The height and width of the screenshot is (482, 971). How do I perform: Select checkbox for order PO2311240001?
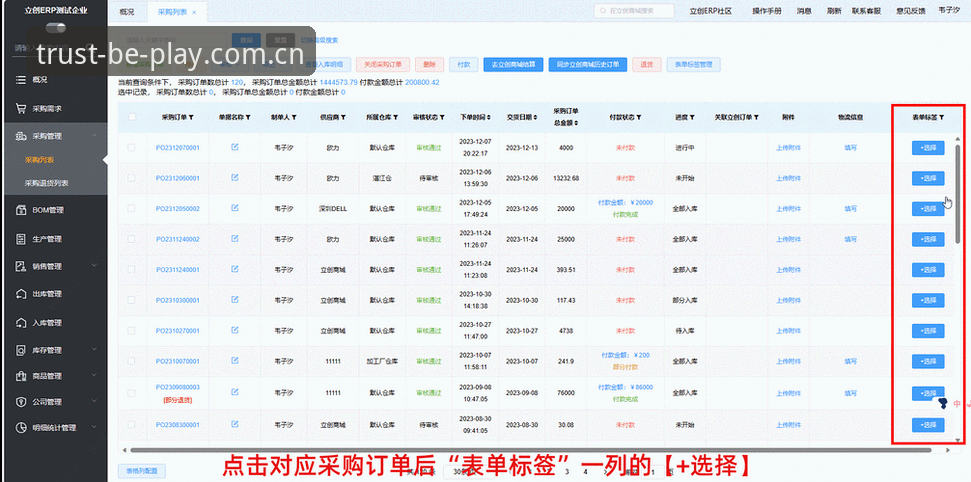pyautogui.click(x=131, y=269)
